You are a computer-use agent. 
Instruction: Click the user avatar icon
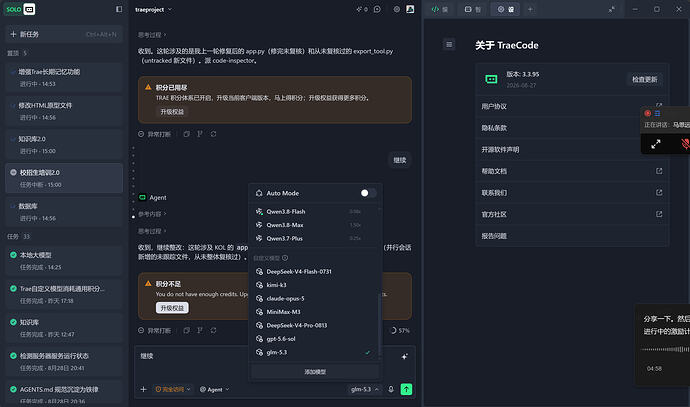point(410,9)
